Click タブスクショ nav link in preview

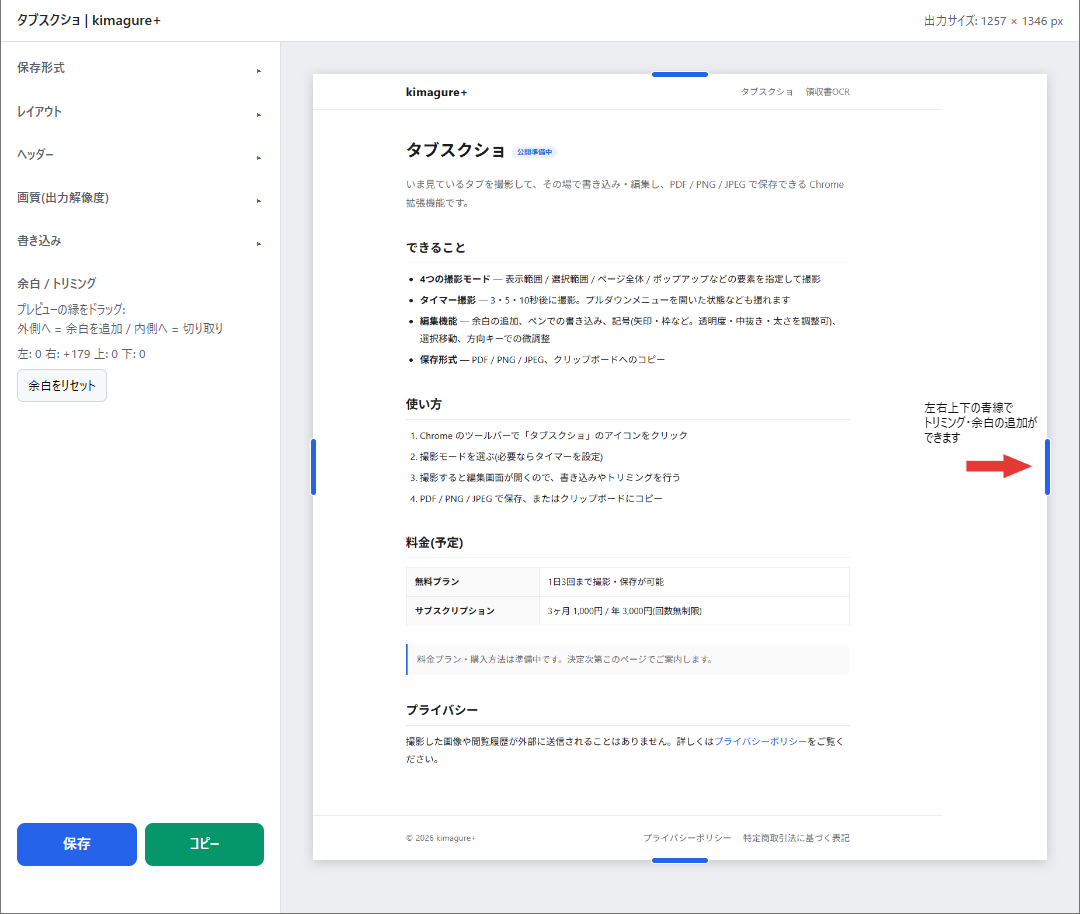pyautogui.click(x=766, y=92)
